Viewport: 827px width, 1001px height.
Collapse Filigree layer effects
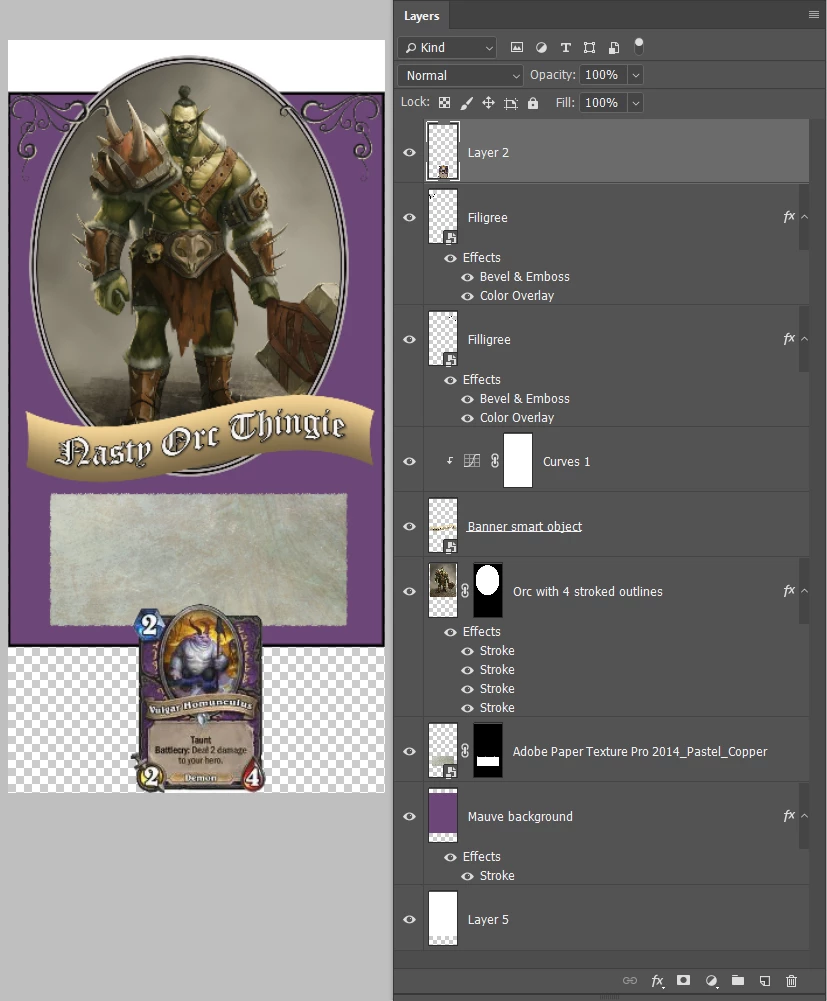coord(805,217)
